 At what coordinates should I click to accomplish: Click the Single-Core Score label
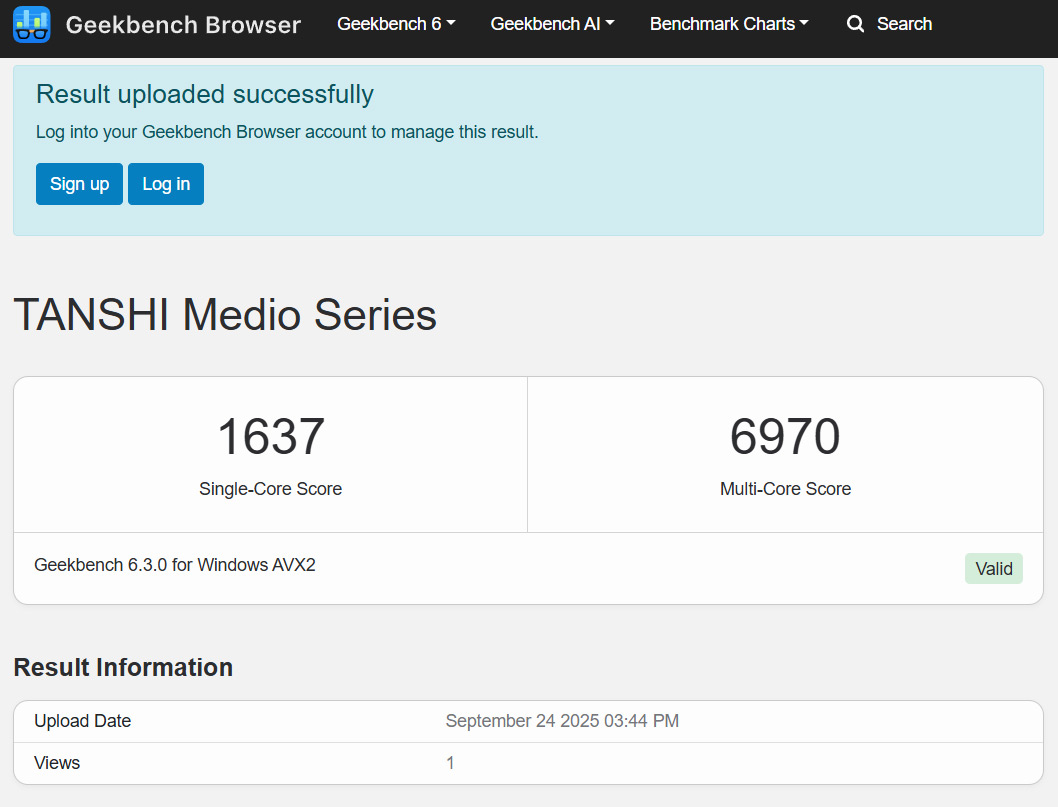271,489
